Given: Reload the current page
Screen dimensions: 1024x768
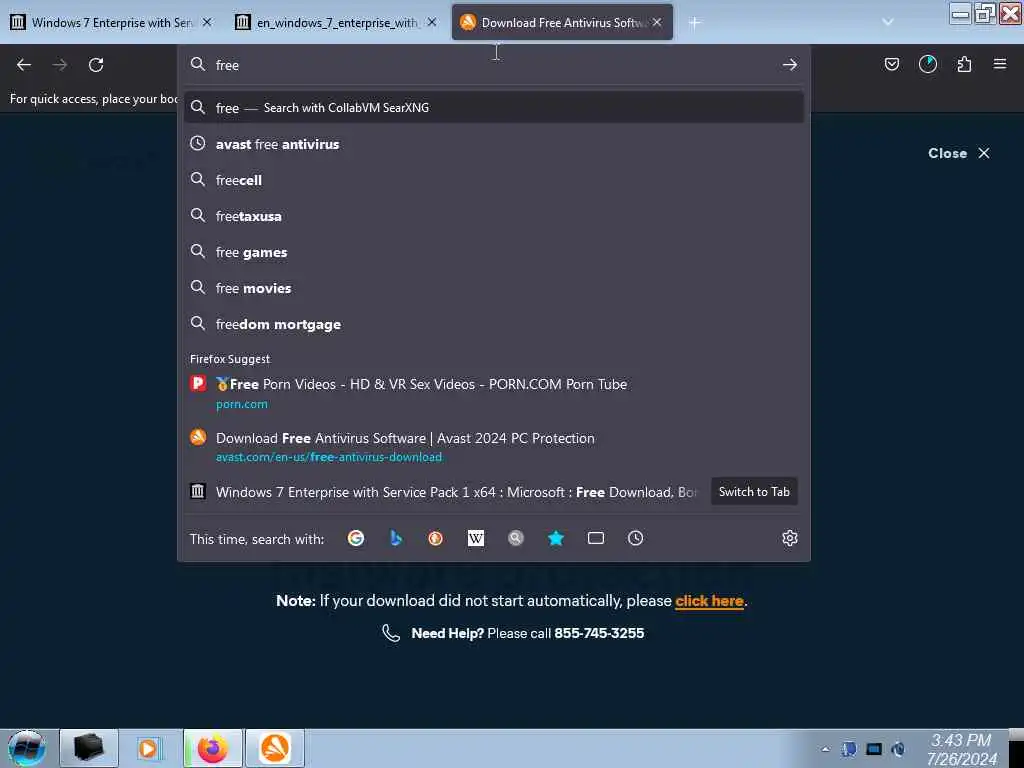Looking at the screenshot, I should click(x=96, y=65).
